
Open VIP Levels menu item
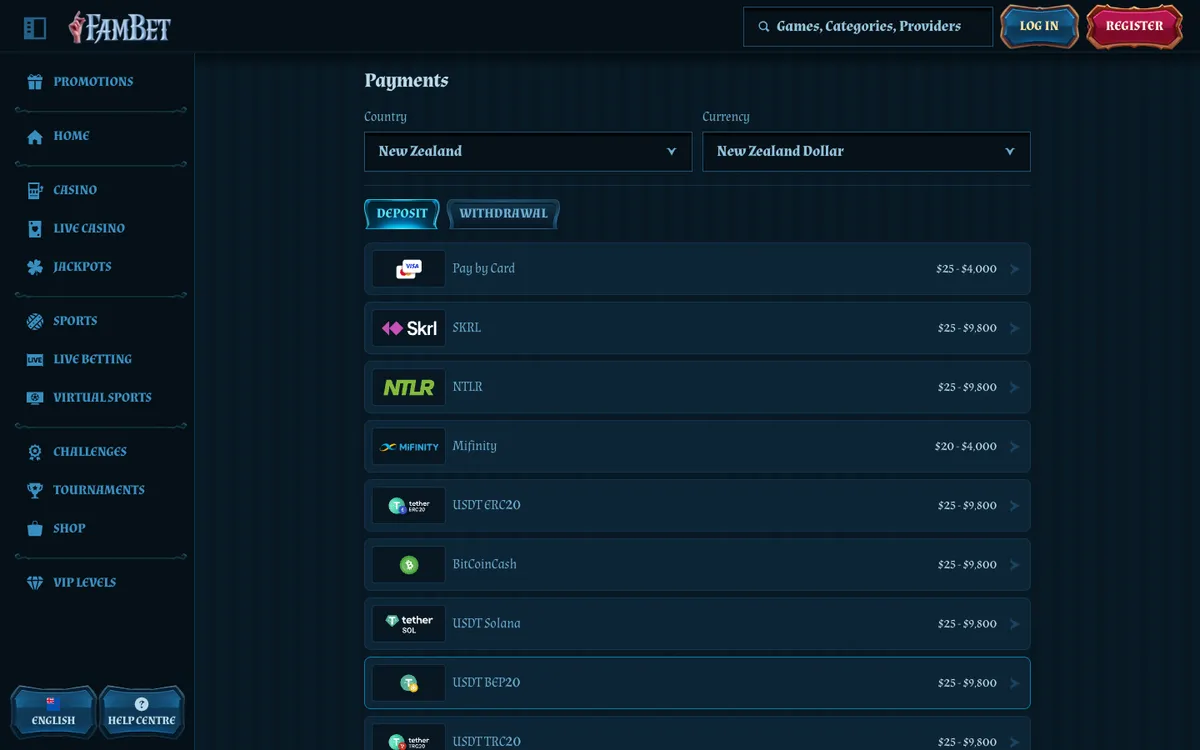(x=85, y=583)
